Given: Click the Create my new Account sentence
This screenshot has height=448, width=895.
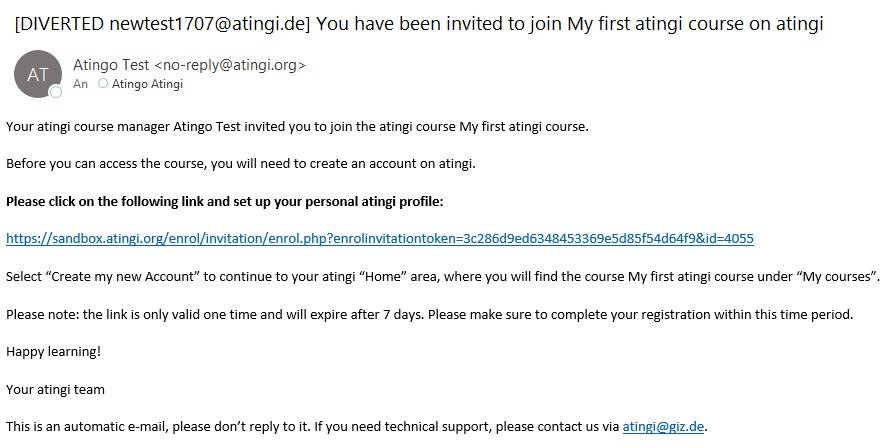Looking at the screenshot, I should click(x=442, y=277).
